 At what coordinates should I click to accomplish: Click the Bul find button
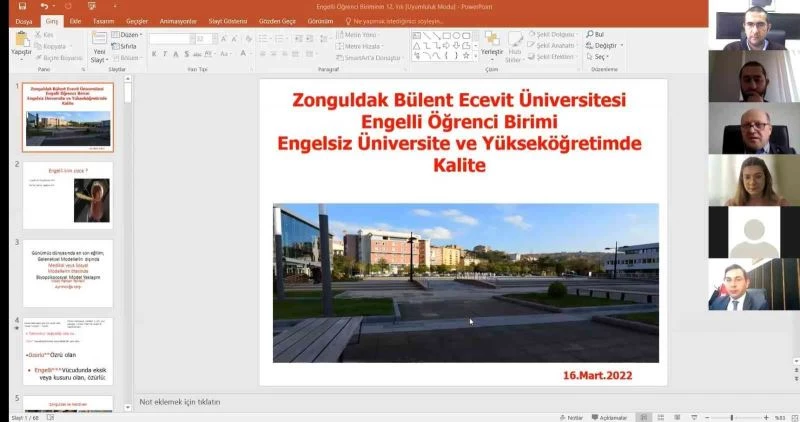click(x=595, y=34)
